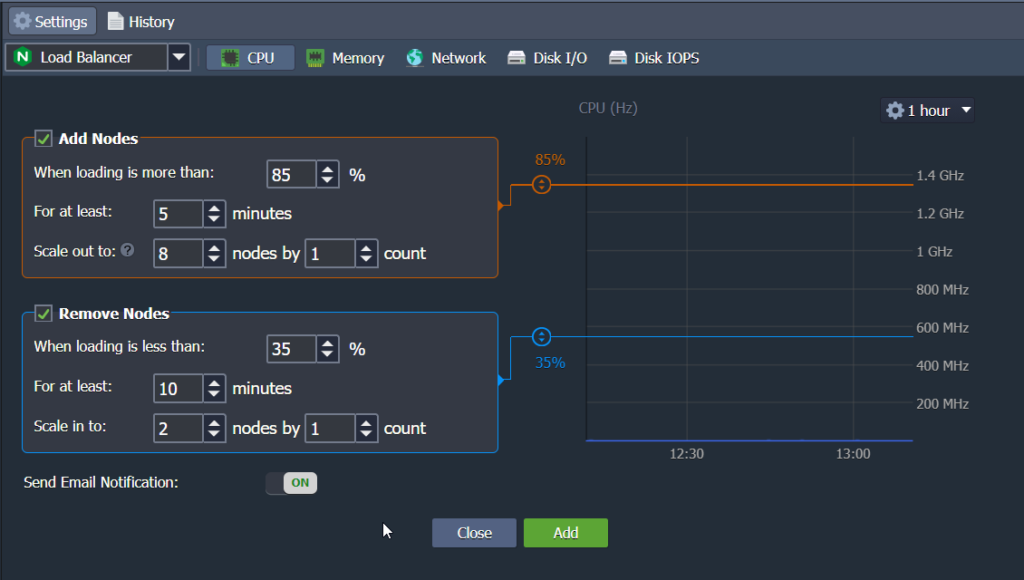Select the CPU resource tab
This screenshot has height=580, width=1024.
tap(250, 57)
